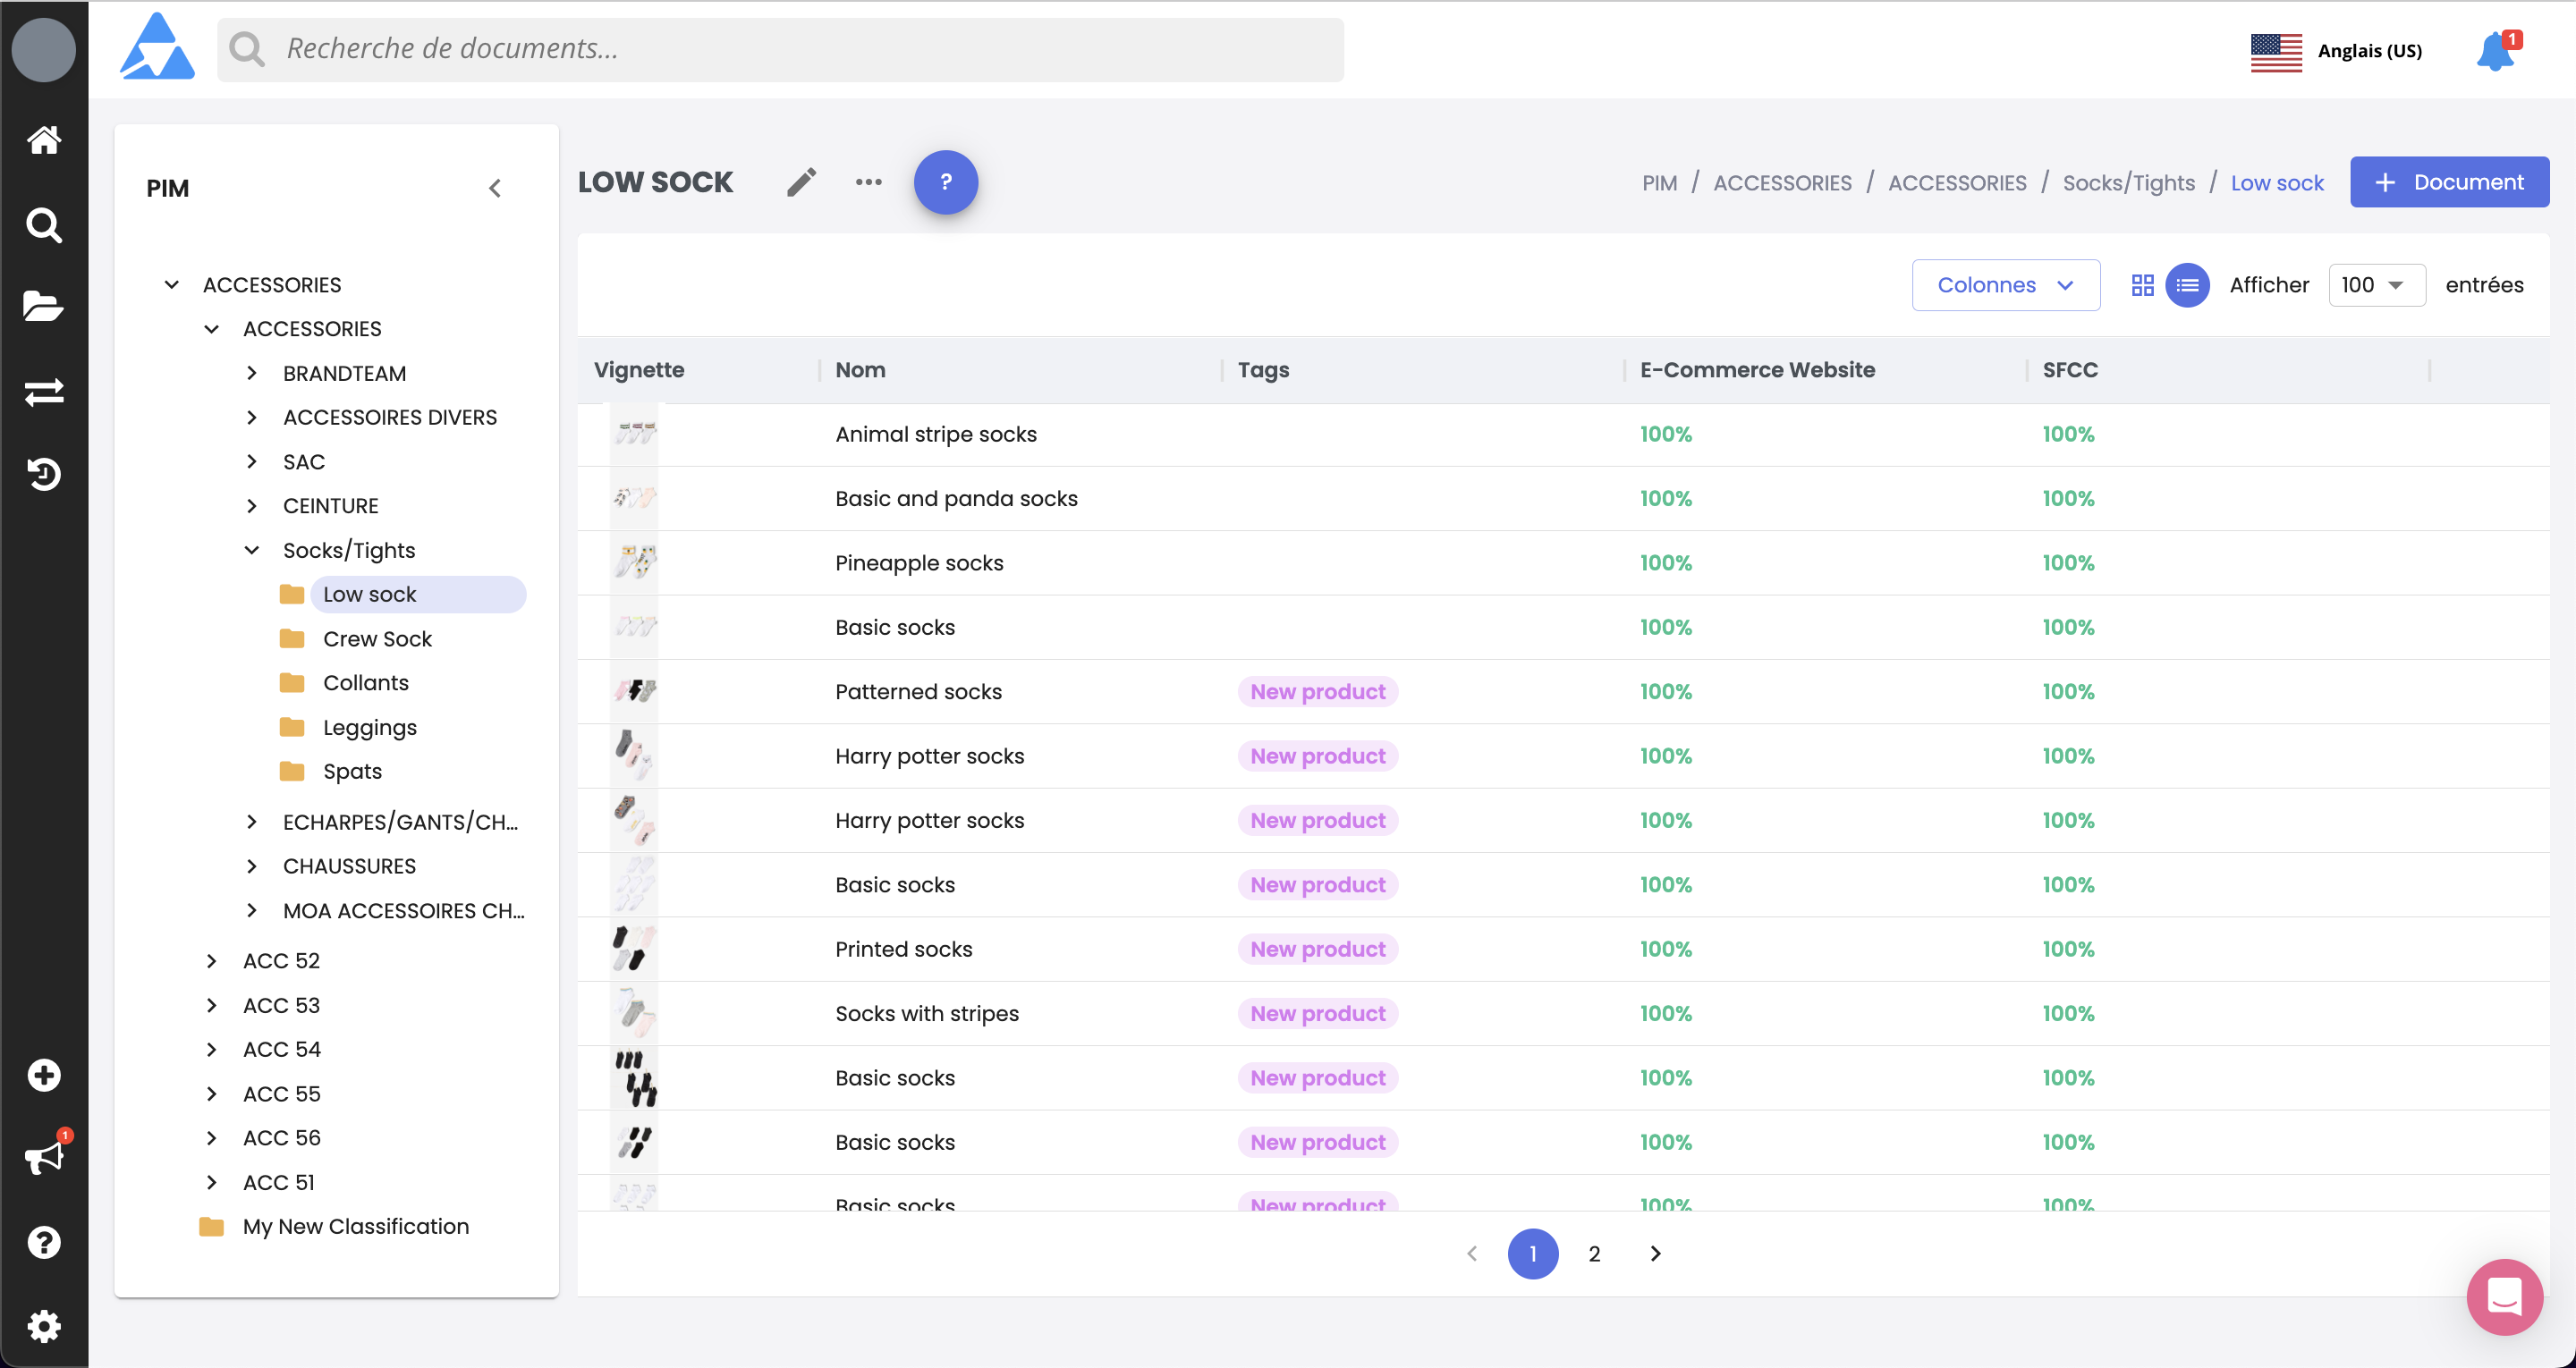Click New product tag on Printed socks
This screenshot has width=2576, height=1368.
1317,949
